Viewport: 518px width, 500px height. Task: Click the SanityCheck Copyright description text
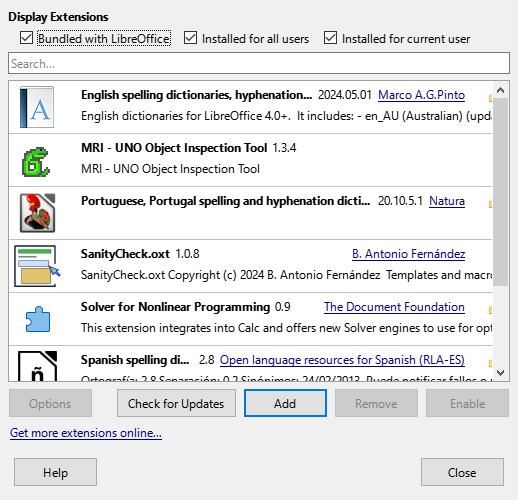pyautogui.click(x=286, y=275)
